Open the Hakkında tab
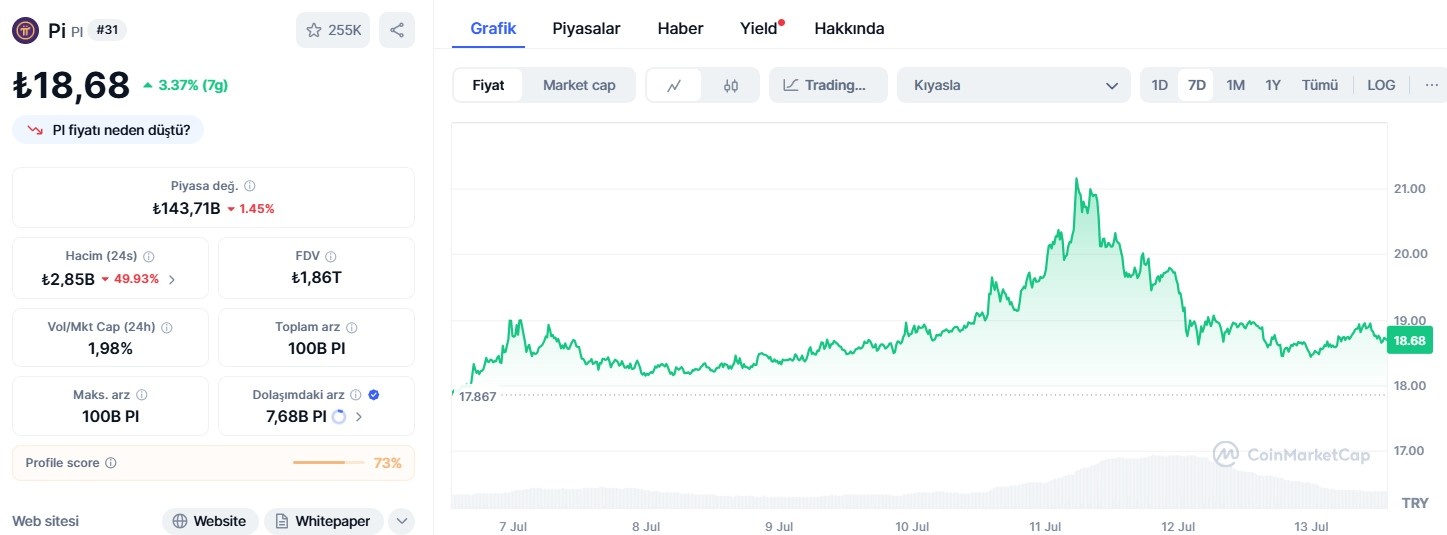The width and height of the screenshot is (1447, 535). [x=849, y=28]
